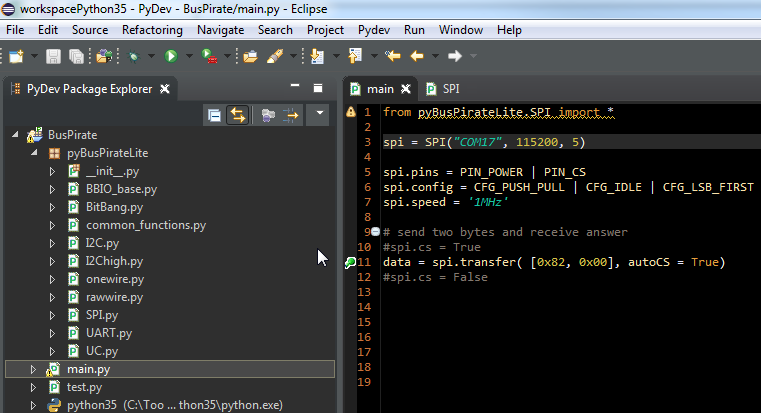The width and height of the screenshot is (761, 413).
Task: Open the Run configurations dropdown arrow
Action: (189, 56)
